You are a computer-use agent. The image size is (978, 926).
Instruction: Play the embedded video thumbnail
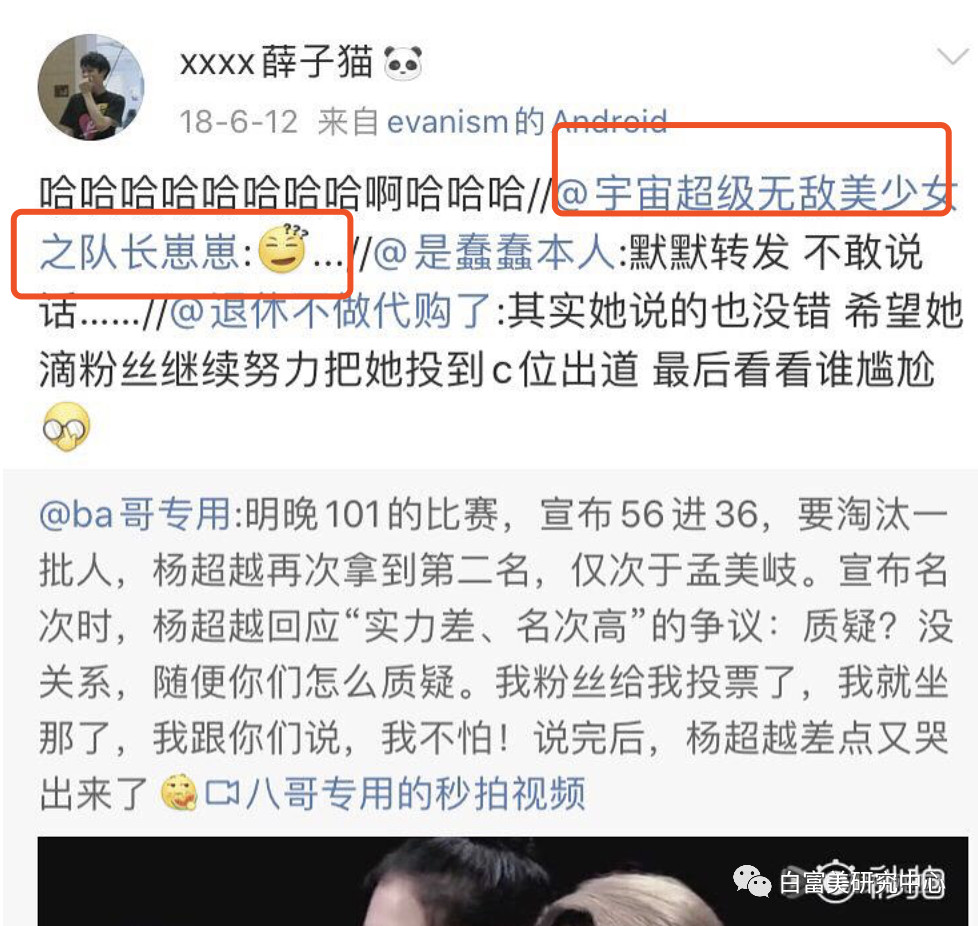pyautogui.click(x=503, y=881)
